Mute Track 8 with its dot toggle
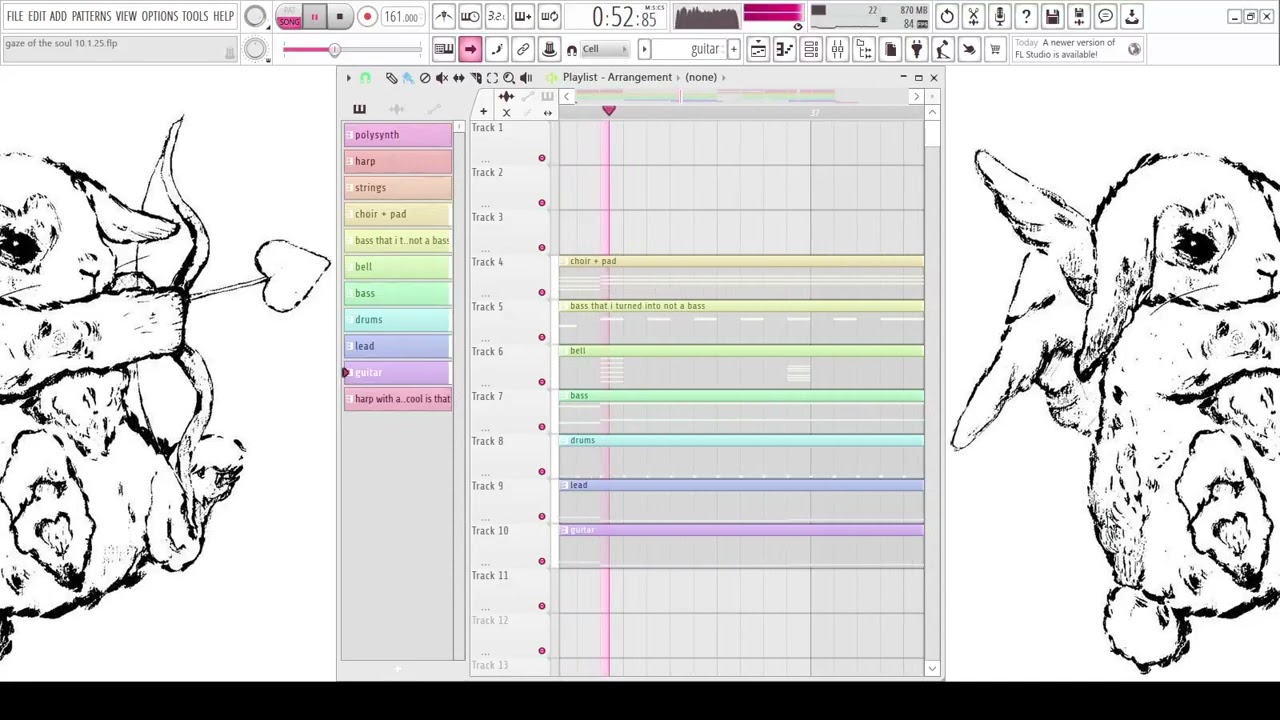The width and height of the screenshot is (1280, 720). pos(542,472)
